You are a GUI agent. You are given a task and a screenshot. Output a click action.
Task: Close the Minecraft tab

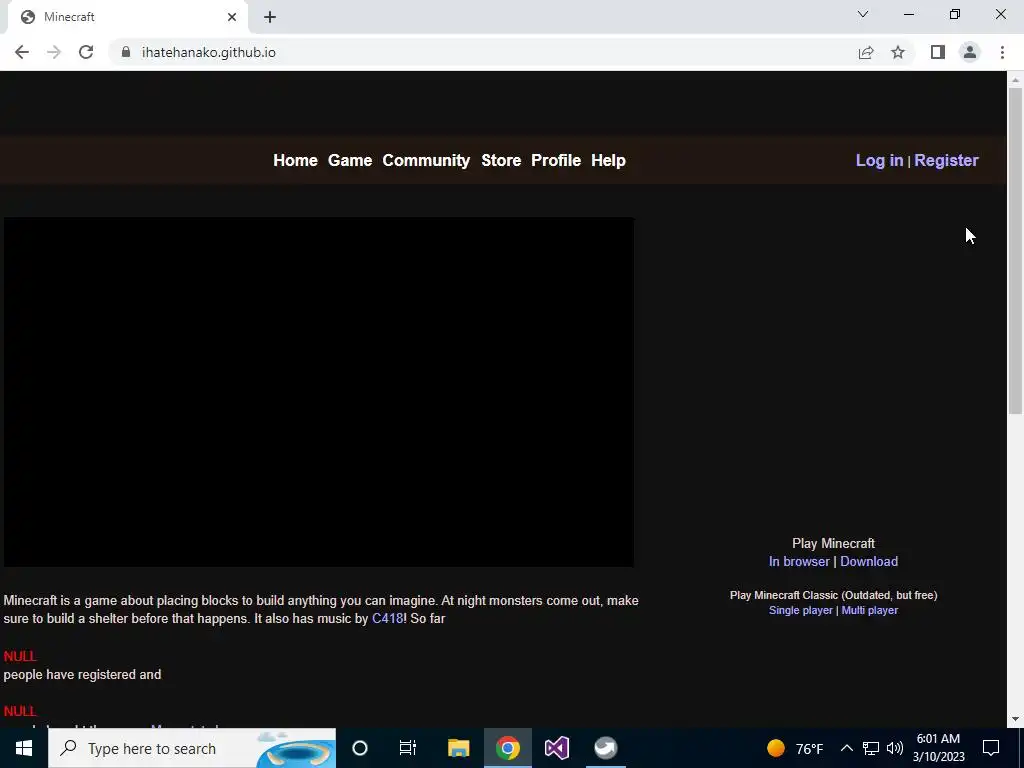pyautogui.click(x=232, y=17)
